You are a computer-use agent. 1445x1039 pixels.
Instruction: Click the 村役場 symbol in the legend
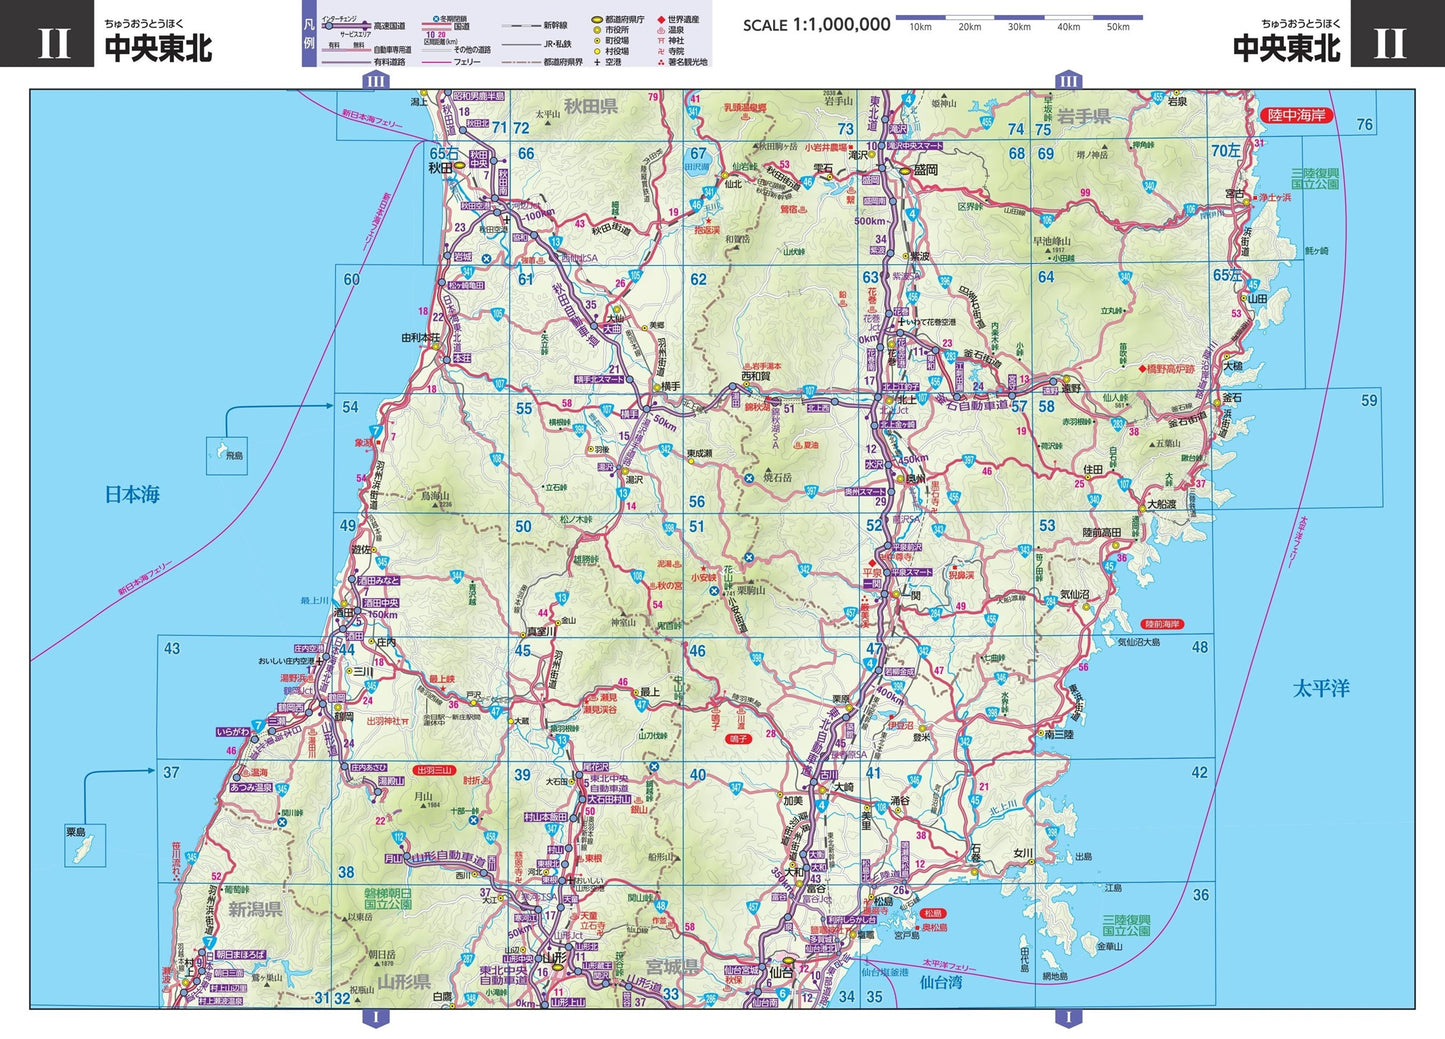point(596,51)
